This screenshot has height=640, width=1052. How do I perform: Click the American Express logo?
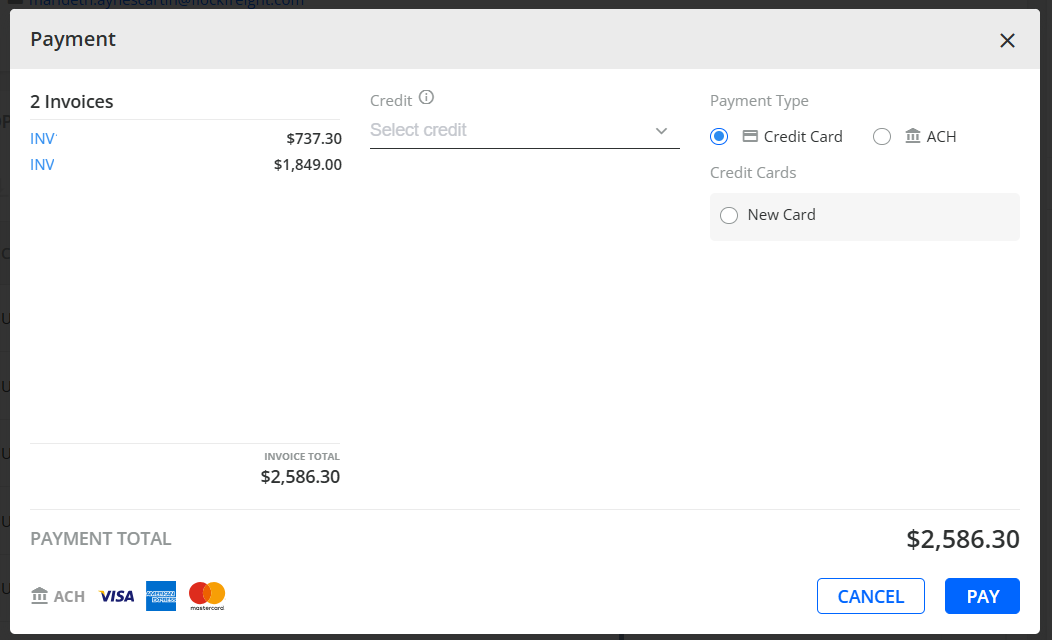[161, 596]
